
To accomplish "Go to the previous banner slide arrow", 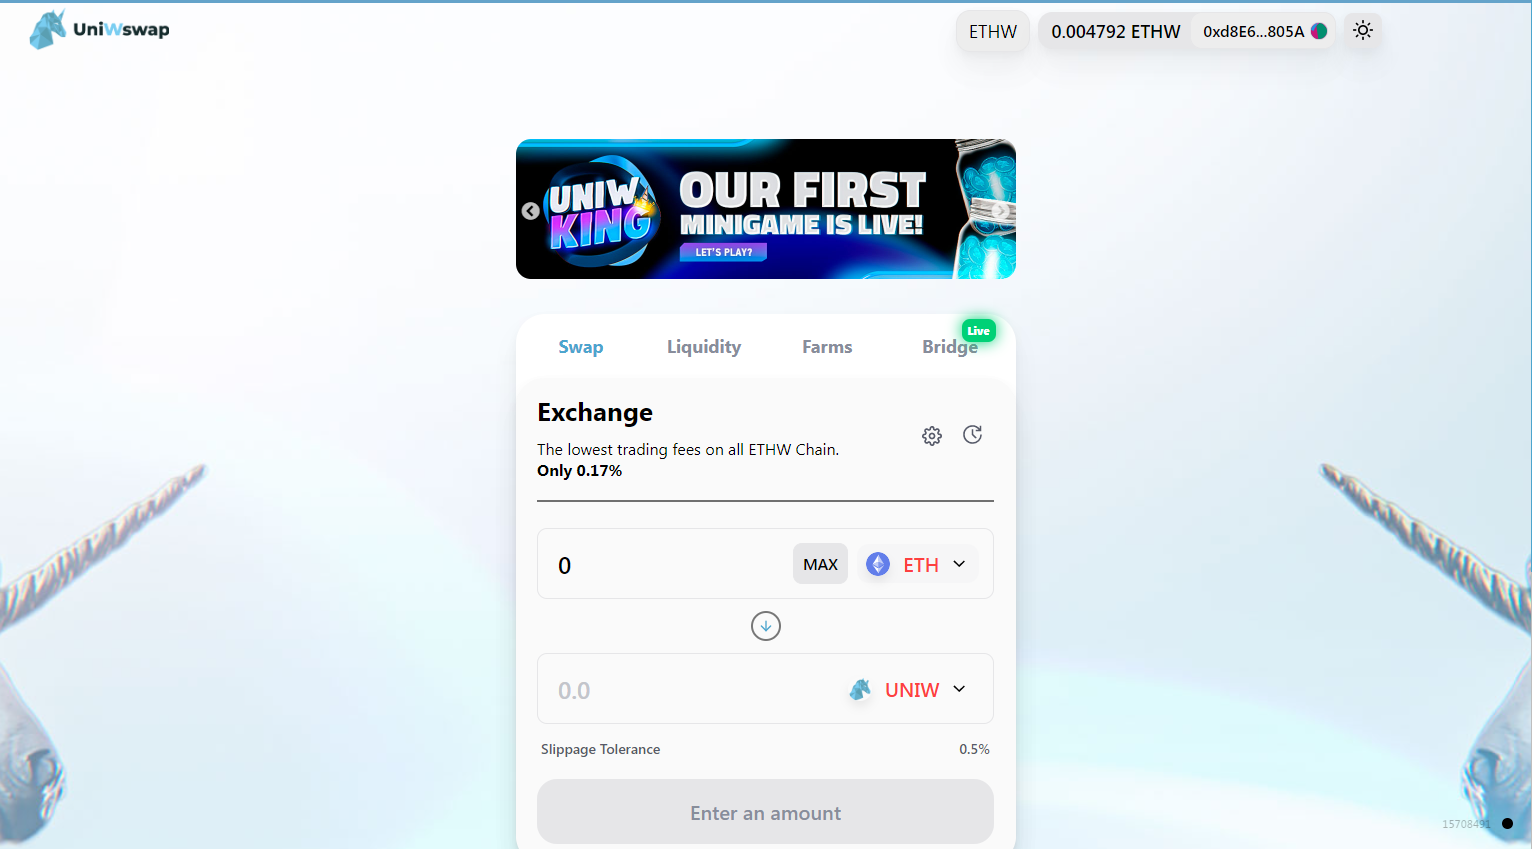I will point(531,211).
